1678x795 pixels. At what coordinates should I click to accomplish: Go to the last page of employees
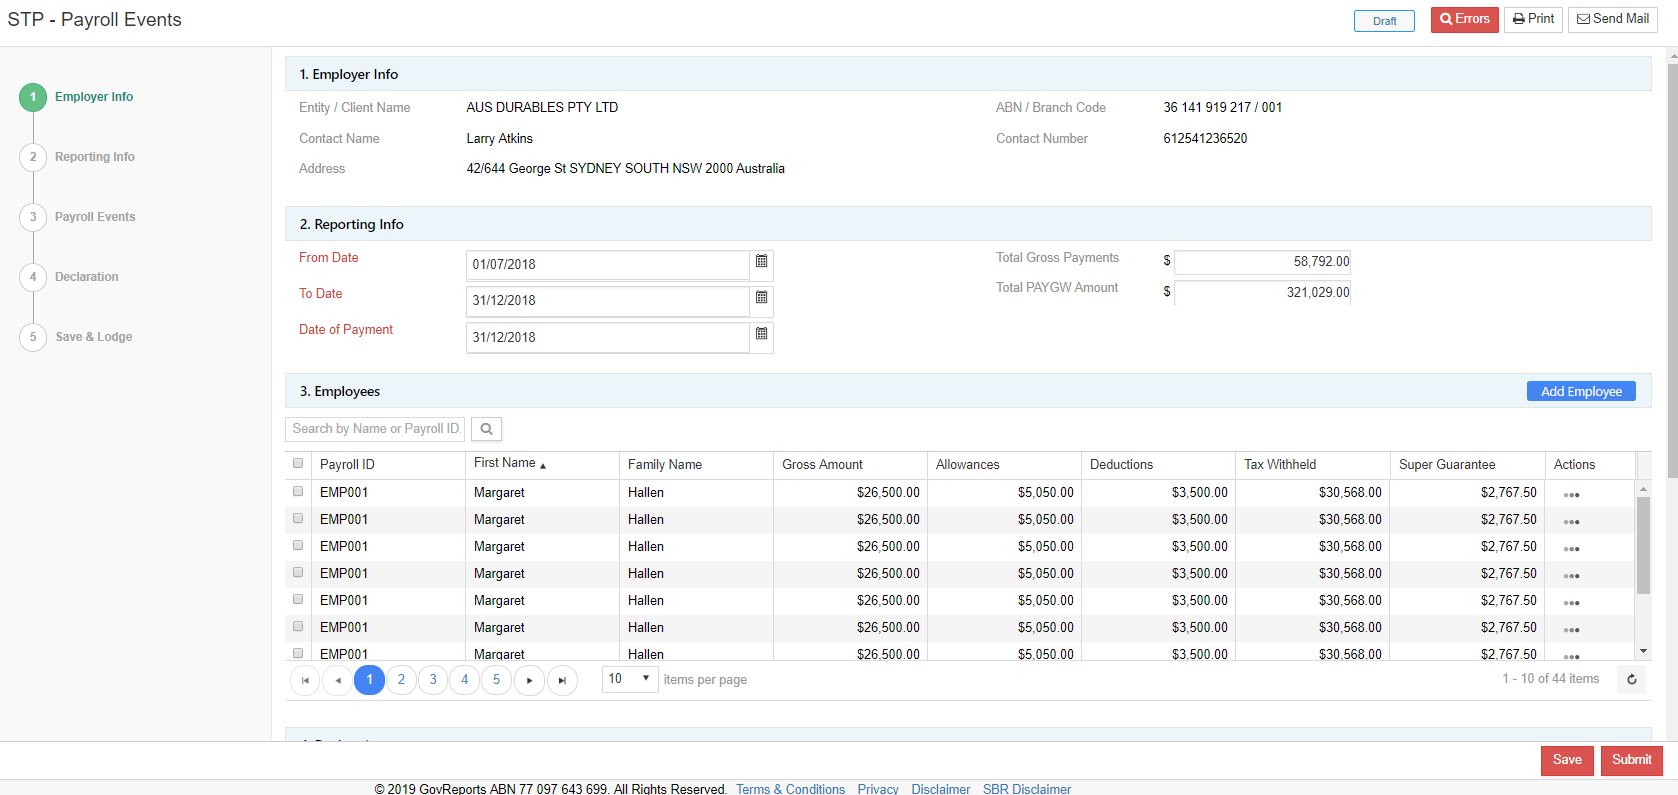click(x=562, y=680)
